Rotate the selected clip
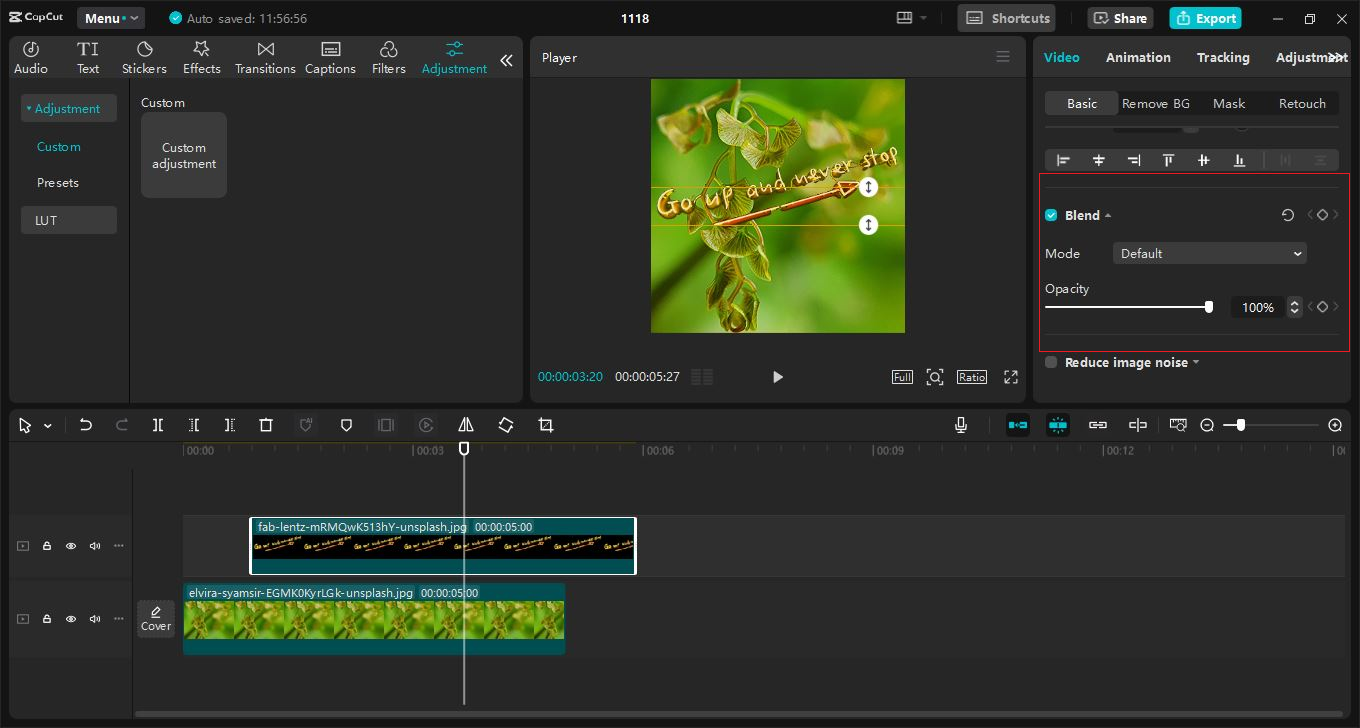This screenshot has width=1360, height=728. (x=506, y=425)
